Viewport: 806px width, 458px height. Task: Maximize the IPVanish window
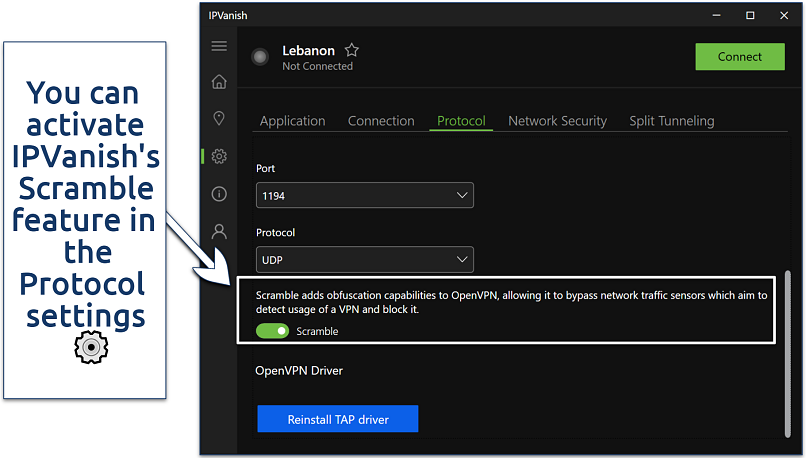[x=750, y=15]
